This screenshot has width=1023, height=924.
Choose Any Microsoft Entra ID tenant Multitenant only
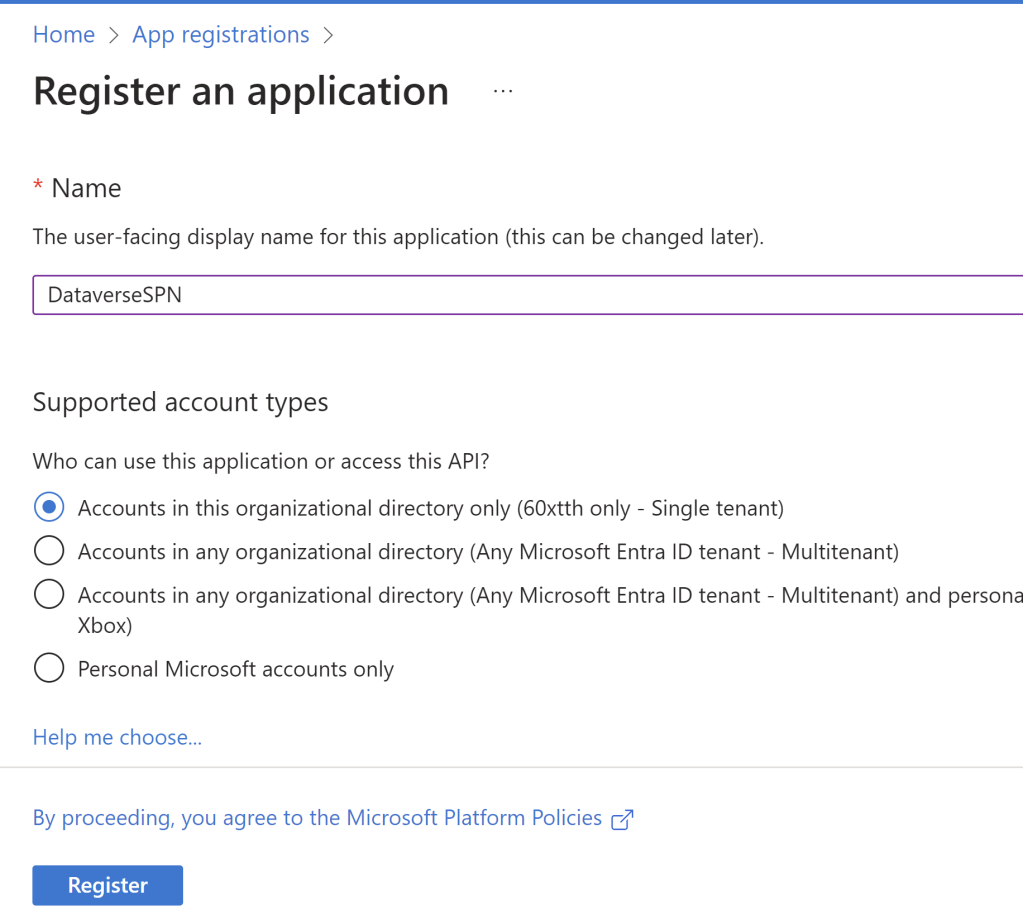pyautogui.click(x=49, y=551)
